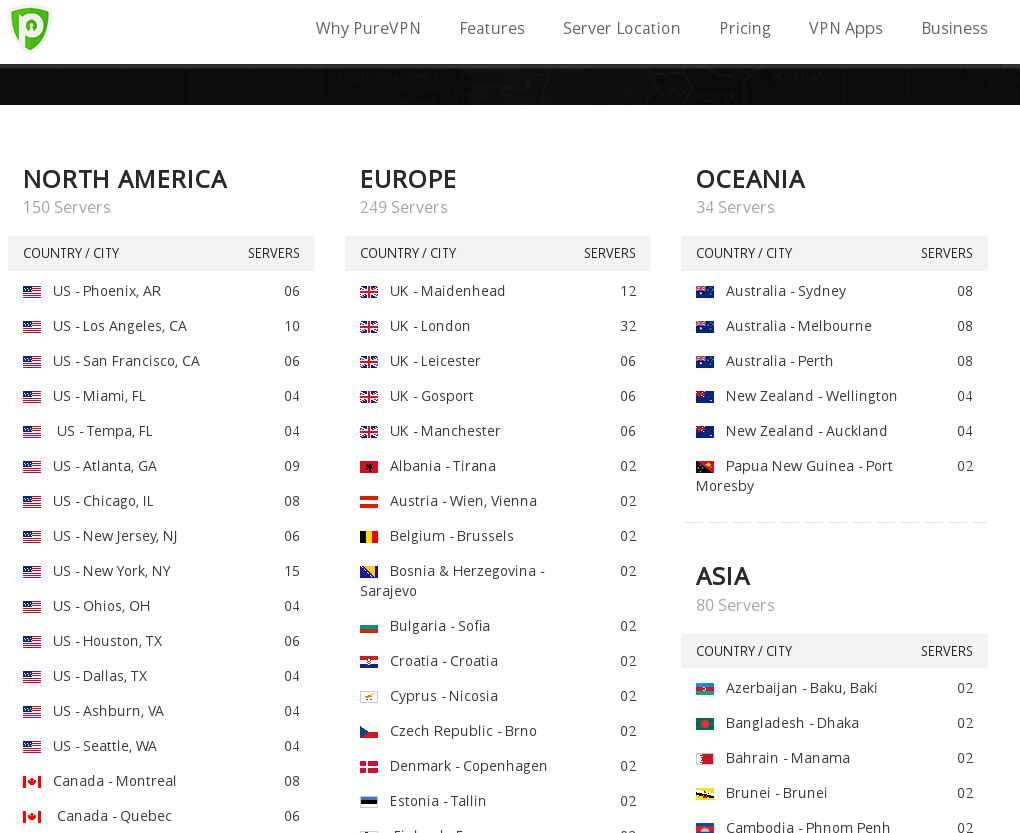Viewport: 1020px width, 833px height.
Task: Click the Estonia flag beside Tallin
Action: coord(369,802)
